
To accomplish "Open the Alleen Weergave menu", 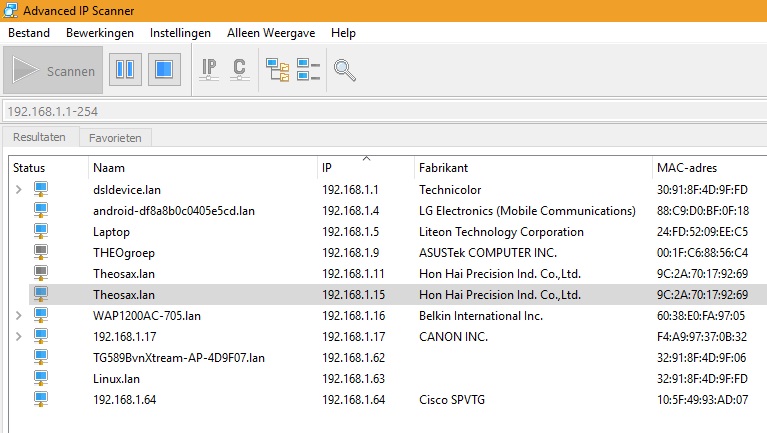I will [271, 33].
